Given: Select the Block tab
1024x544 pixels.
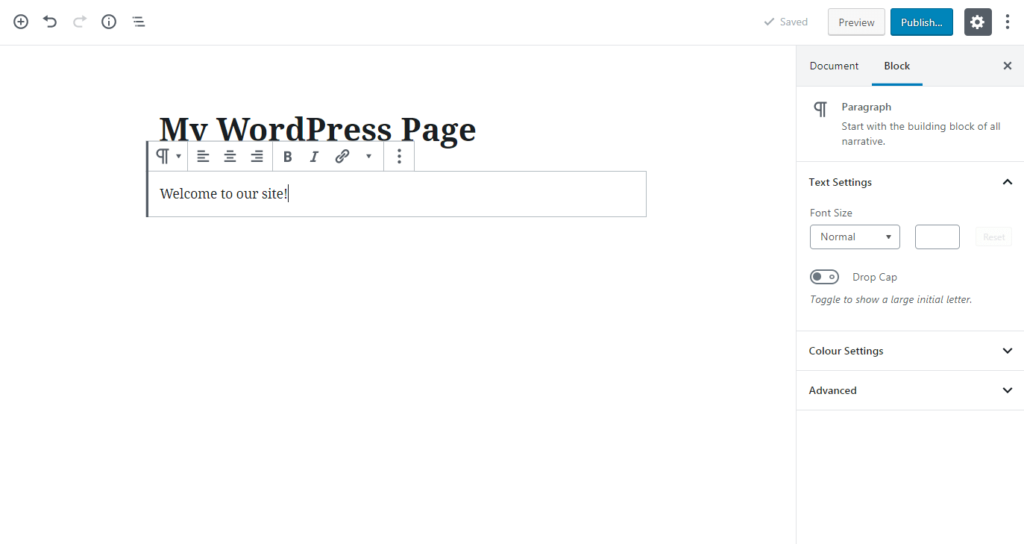Looking at the screenshot, I should pyautogui.click(x=897, y=66).
